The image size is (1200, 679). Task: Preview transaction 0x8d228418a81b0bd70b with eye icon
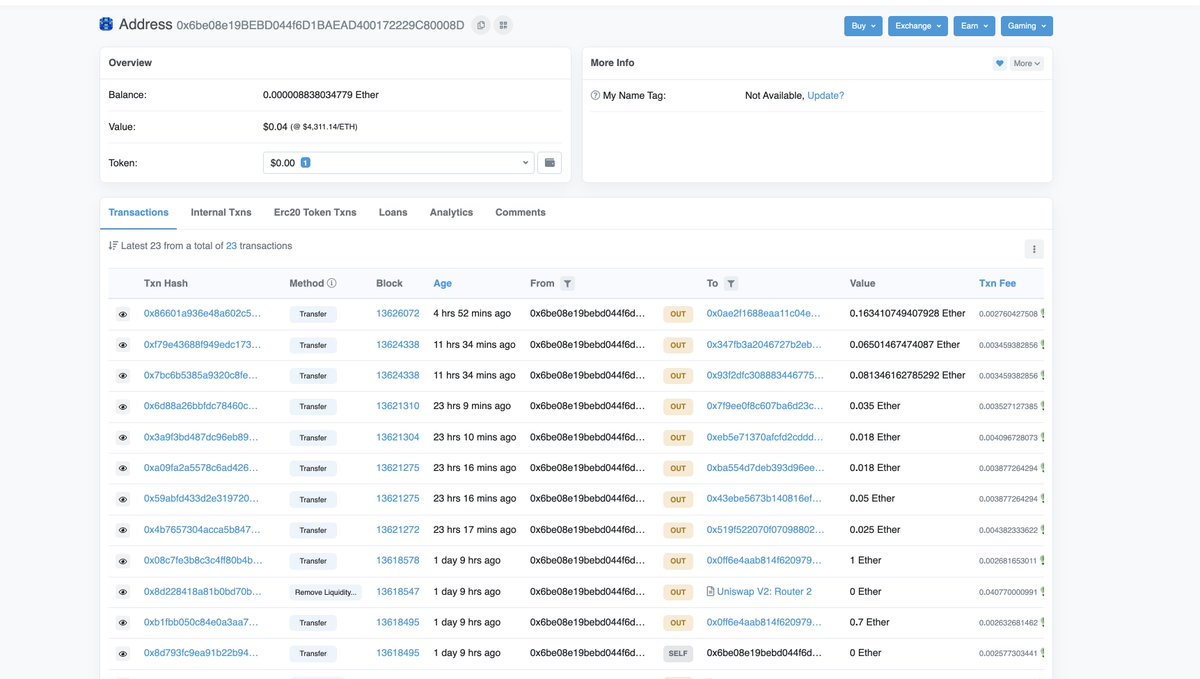(x=123, y=592)
